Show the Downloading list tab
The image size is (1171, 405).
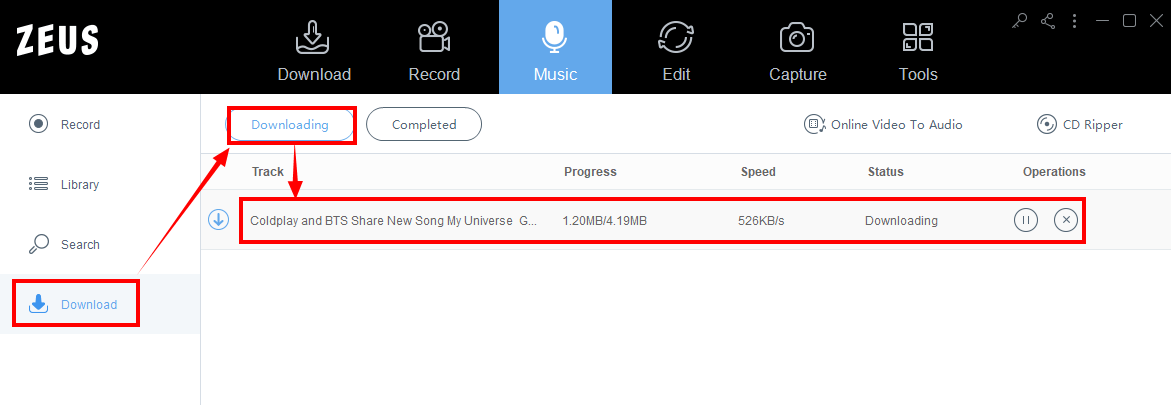(291, 125)
